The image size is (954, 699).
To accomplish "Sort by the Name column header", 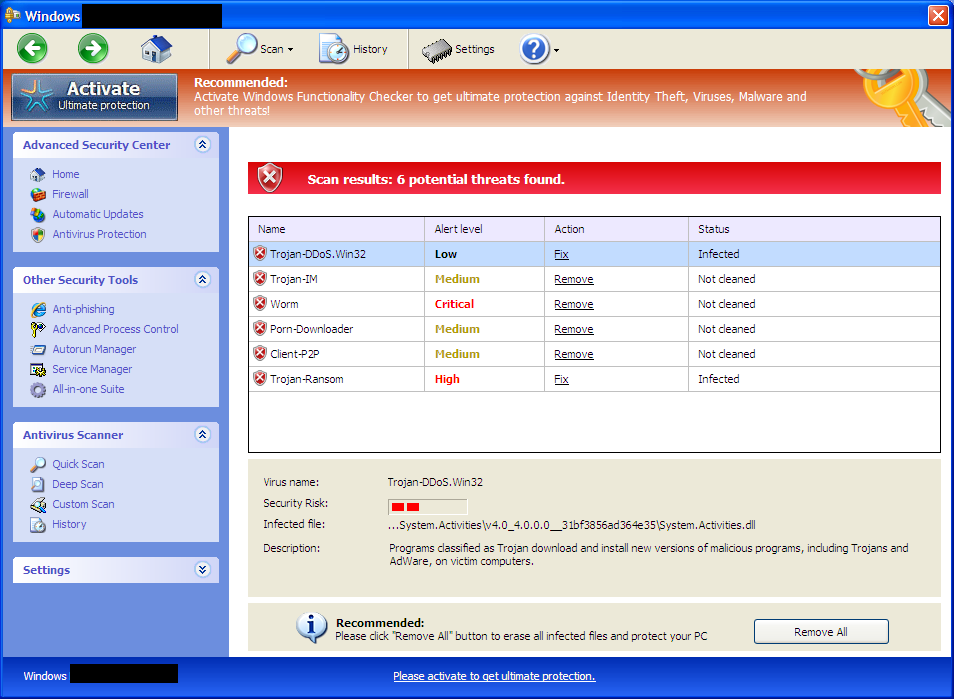I will [x=336, y=229].
